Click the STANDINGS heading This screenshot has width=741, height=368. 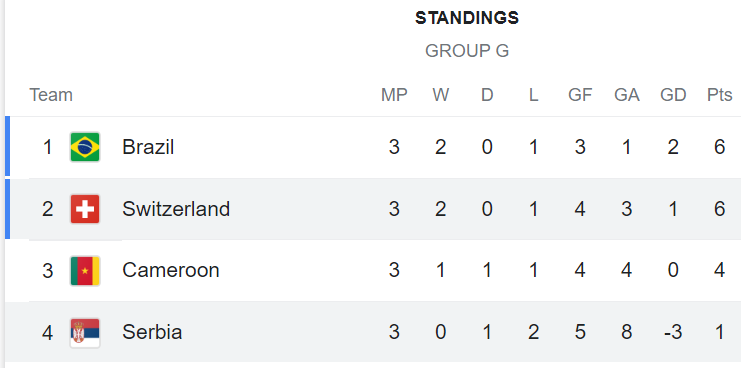(x=467, y=18)
